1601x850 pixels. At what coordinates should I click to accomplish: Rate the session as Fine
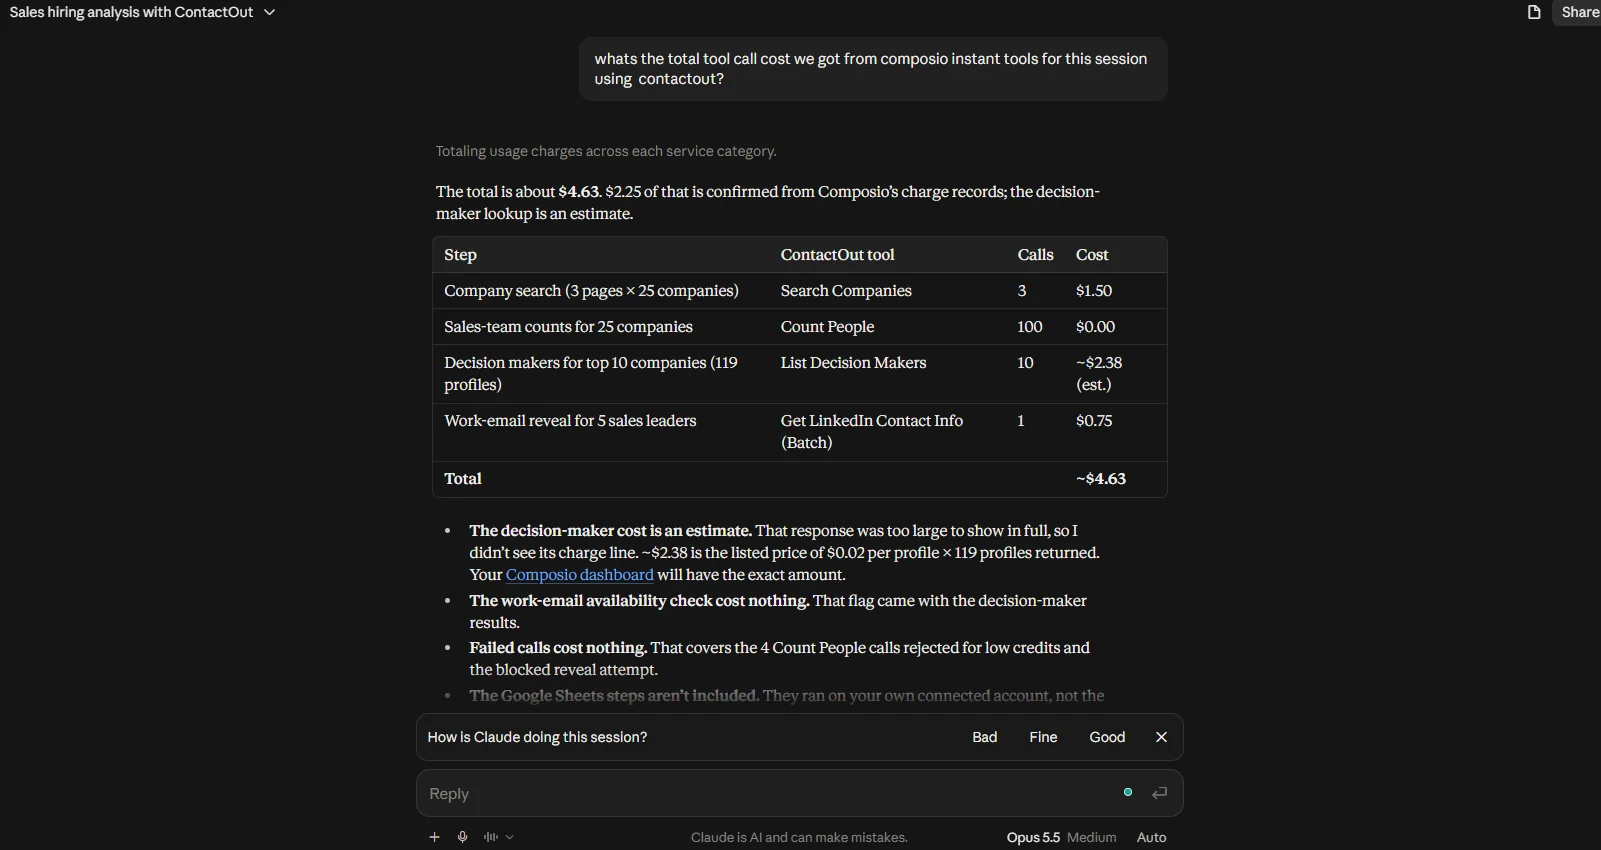click(x=1043, y=737)
